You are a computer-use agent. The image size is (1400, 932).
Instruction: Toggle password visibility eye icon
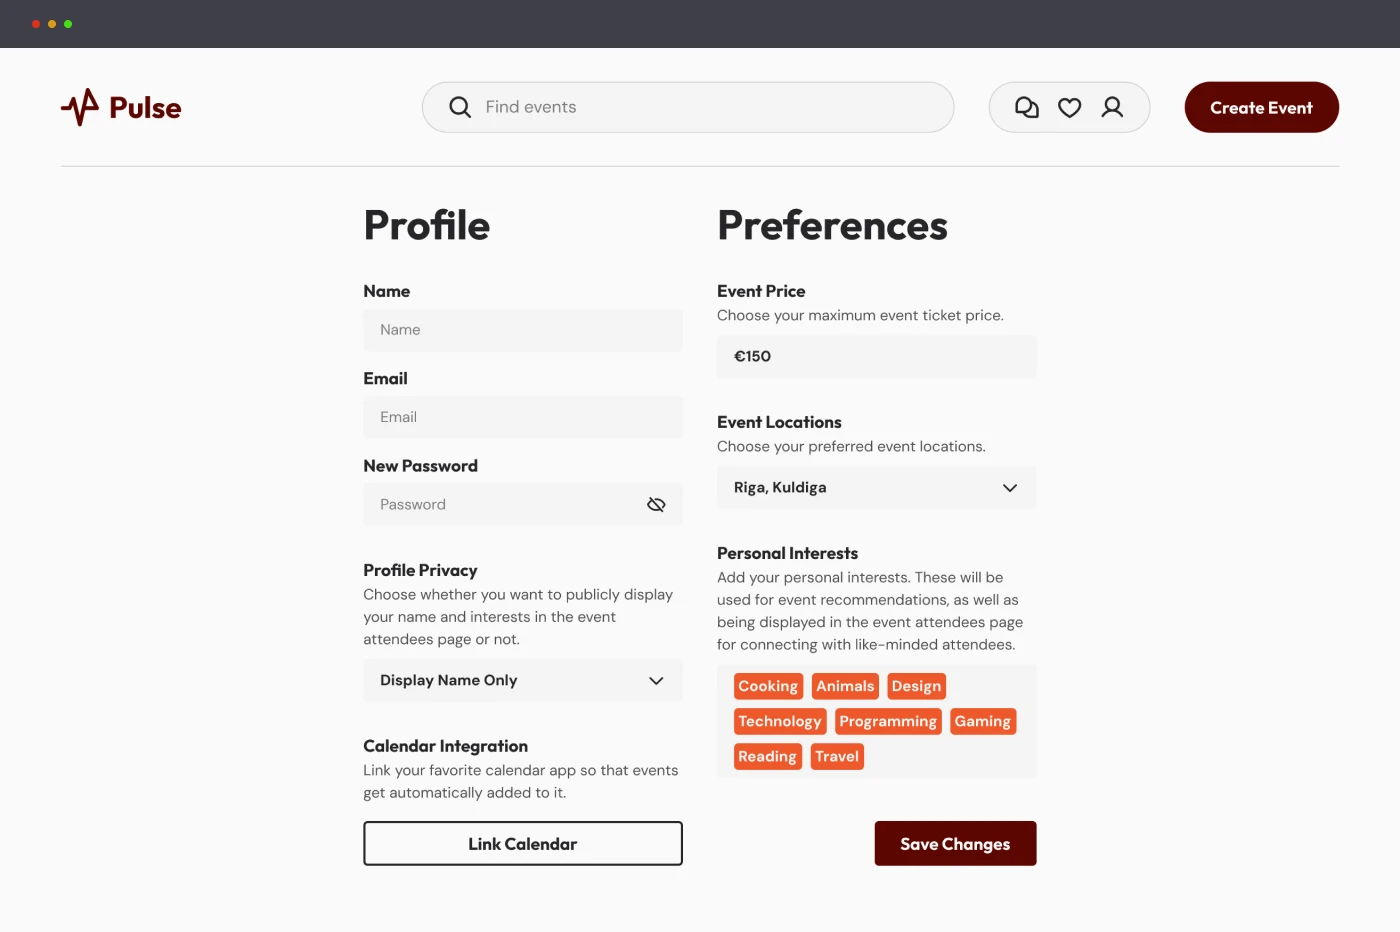[x=656, y=505]
